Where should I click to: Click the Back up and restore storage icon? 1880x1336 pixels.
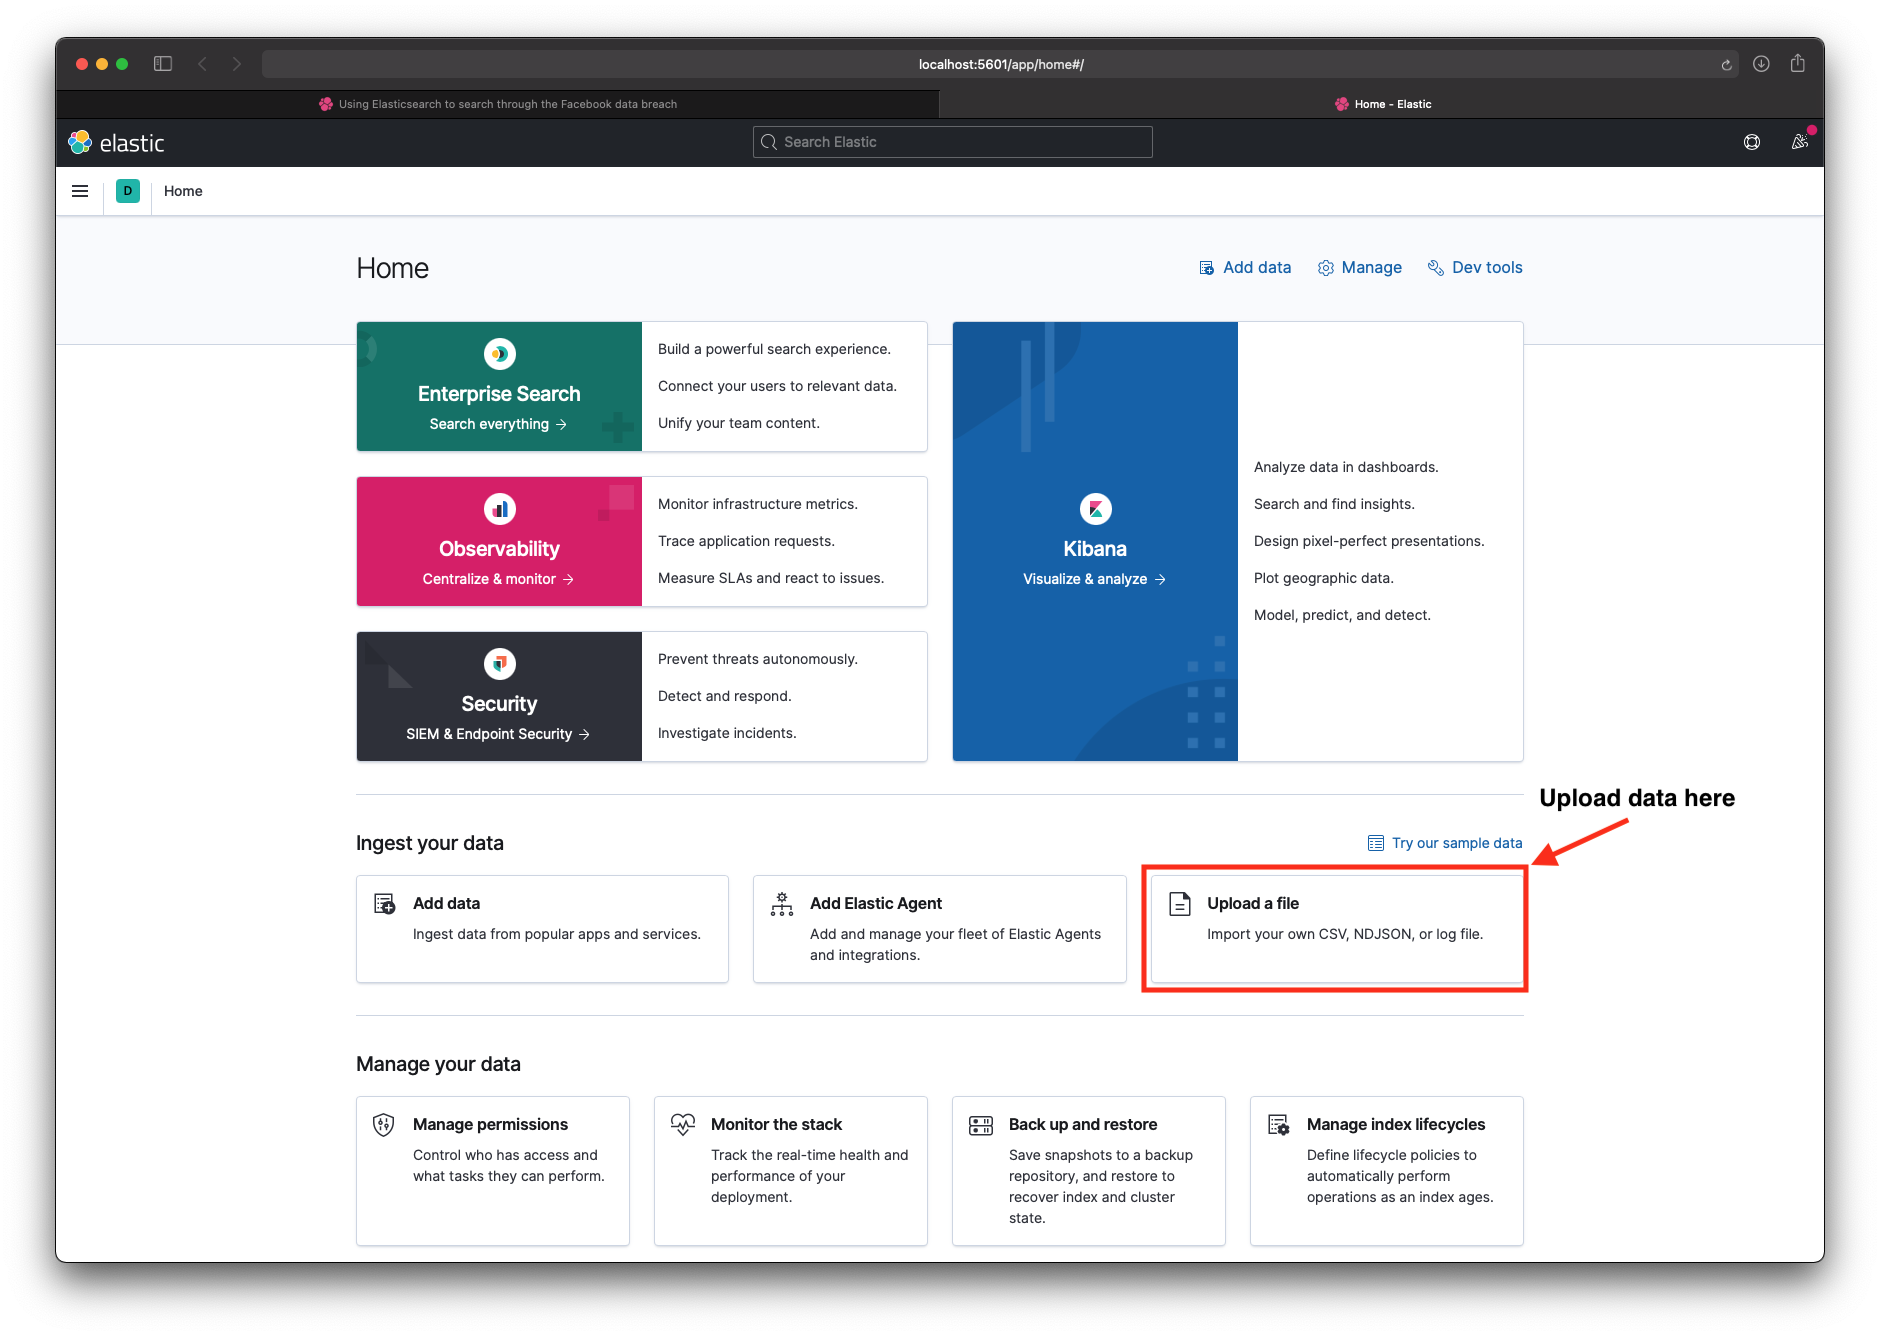coord(981,1126)
